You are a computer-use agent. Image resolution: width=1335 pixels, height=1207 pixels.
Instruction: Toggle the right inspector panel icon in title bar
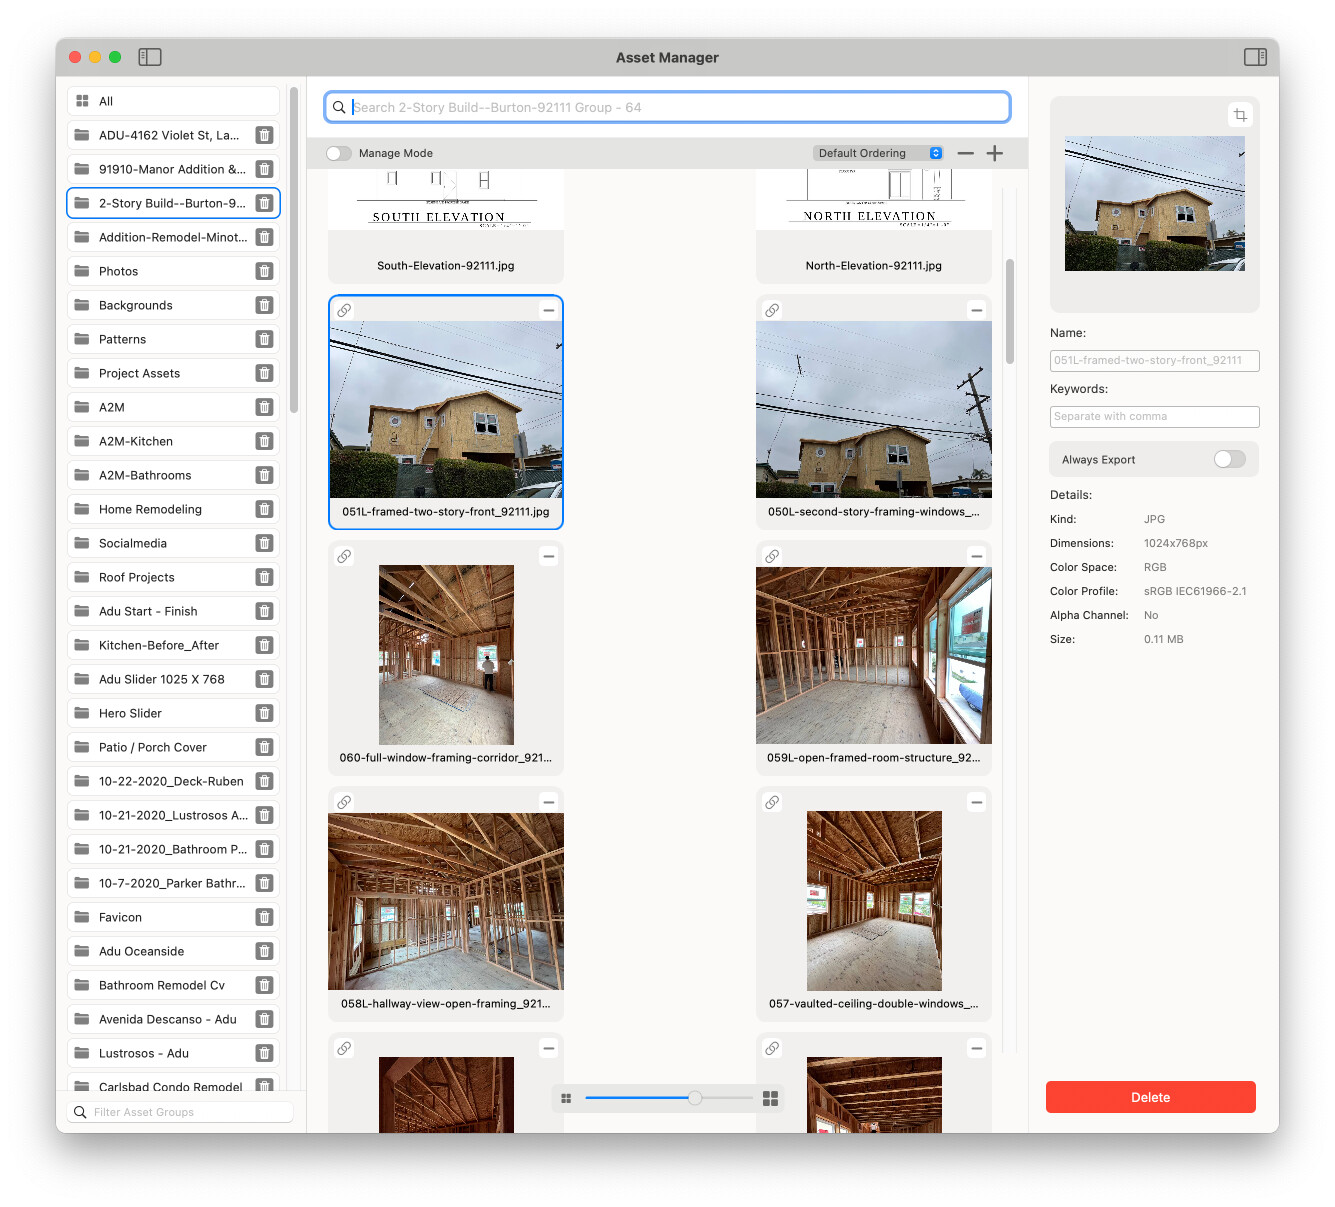pos(1255,57)
